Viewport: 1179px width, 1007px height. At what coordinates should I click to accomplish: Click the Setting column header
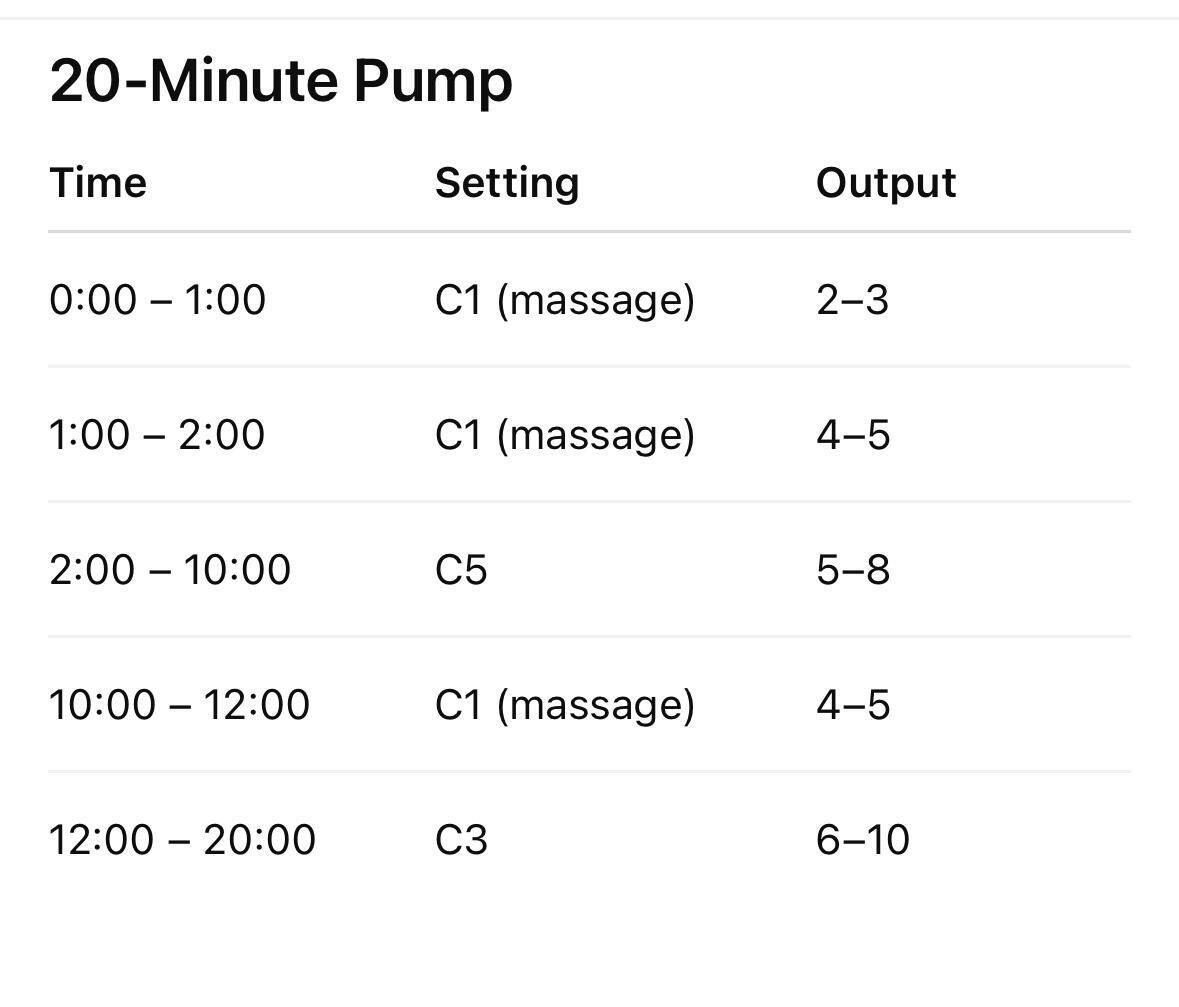pyautogui.click(x=507, y=183)
